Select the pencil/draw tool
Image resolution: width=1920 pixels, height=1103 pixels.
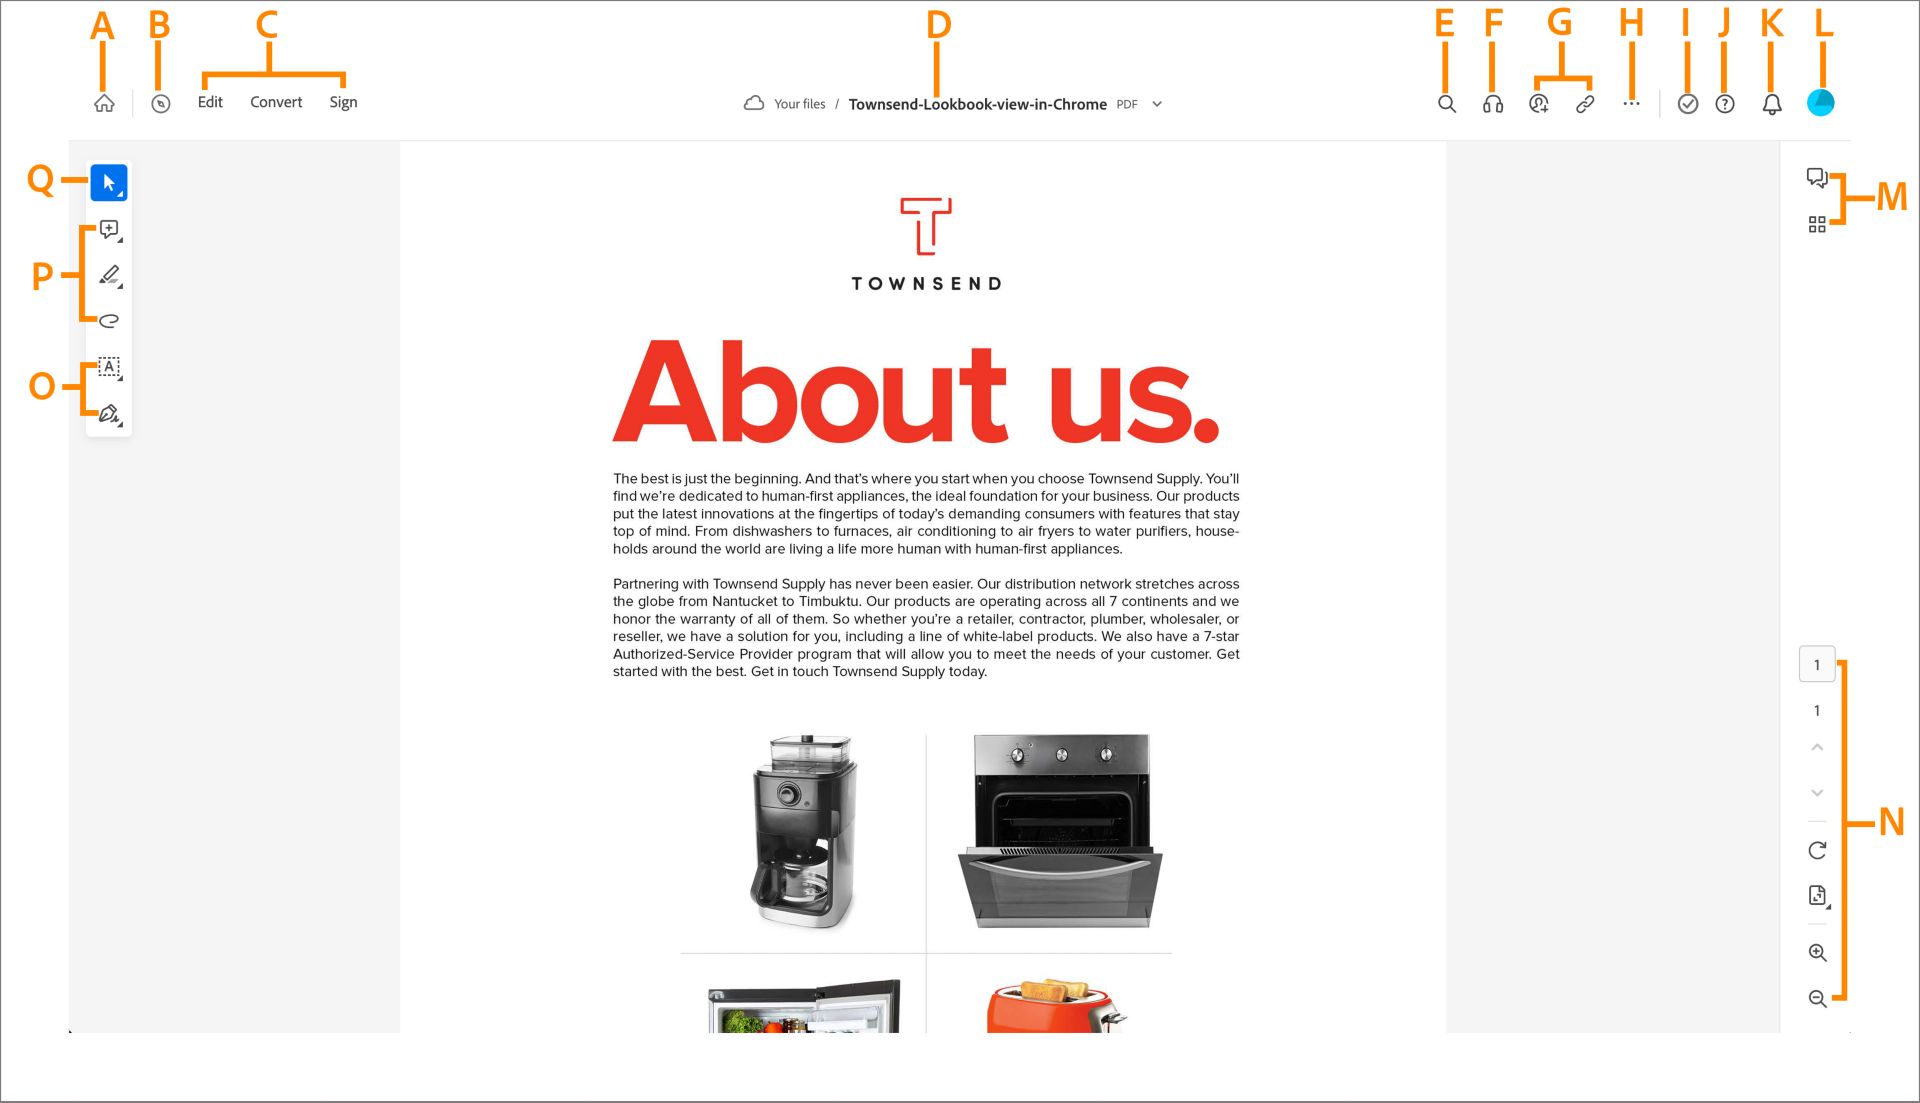point(111,274)
